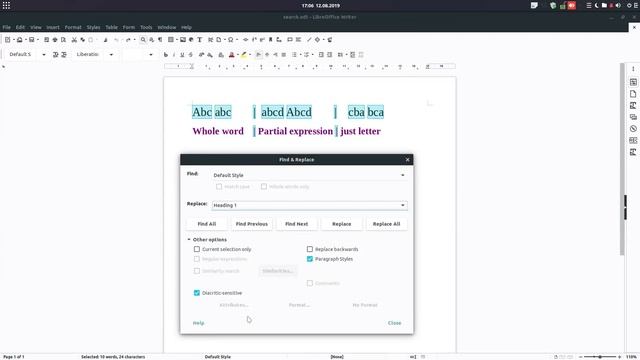The height and width of the screenshot is (360, 640).
Task: Click the Export as PDF icon
Action: click(x=46, y=40)
